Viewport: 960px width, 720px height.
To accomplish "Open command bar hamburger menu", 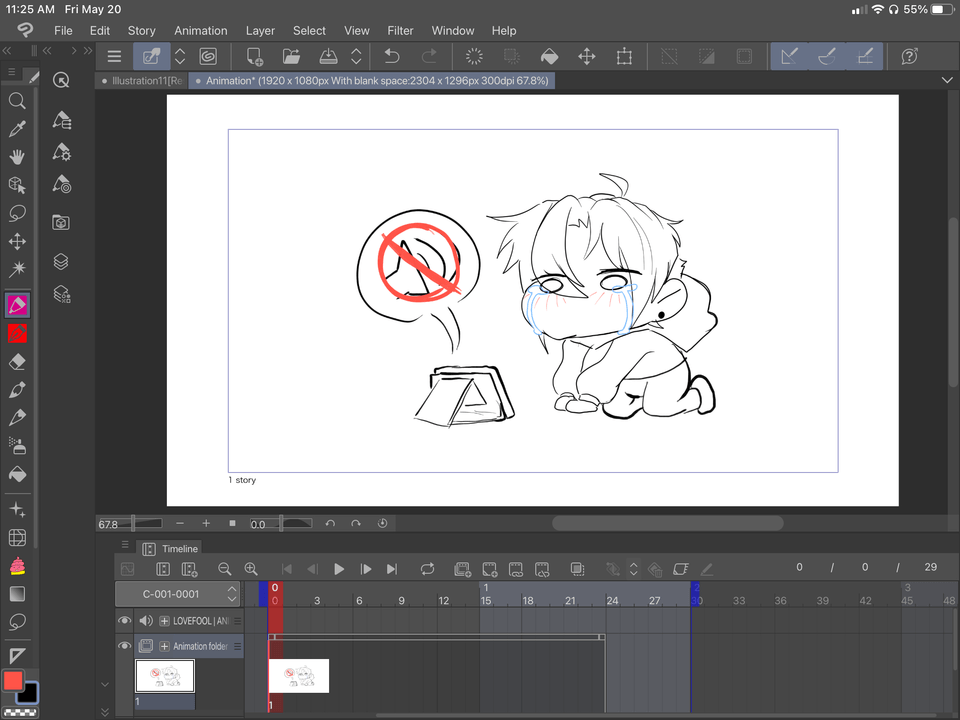I will click(x=114, y=57).
